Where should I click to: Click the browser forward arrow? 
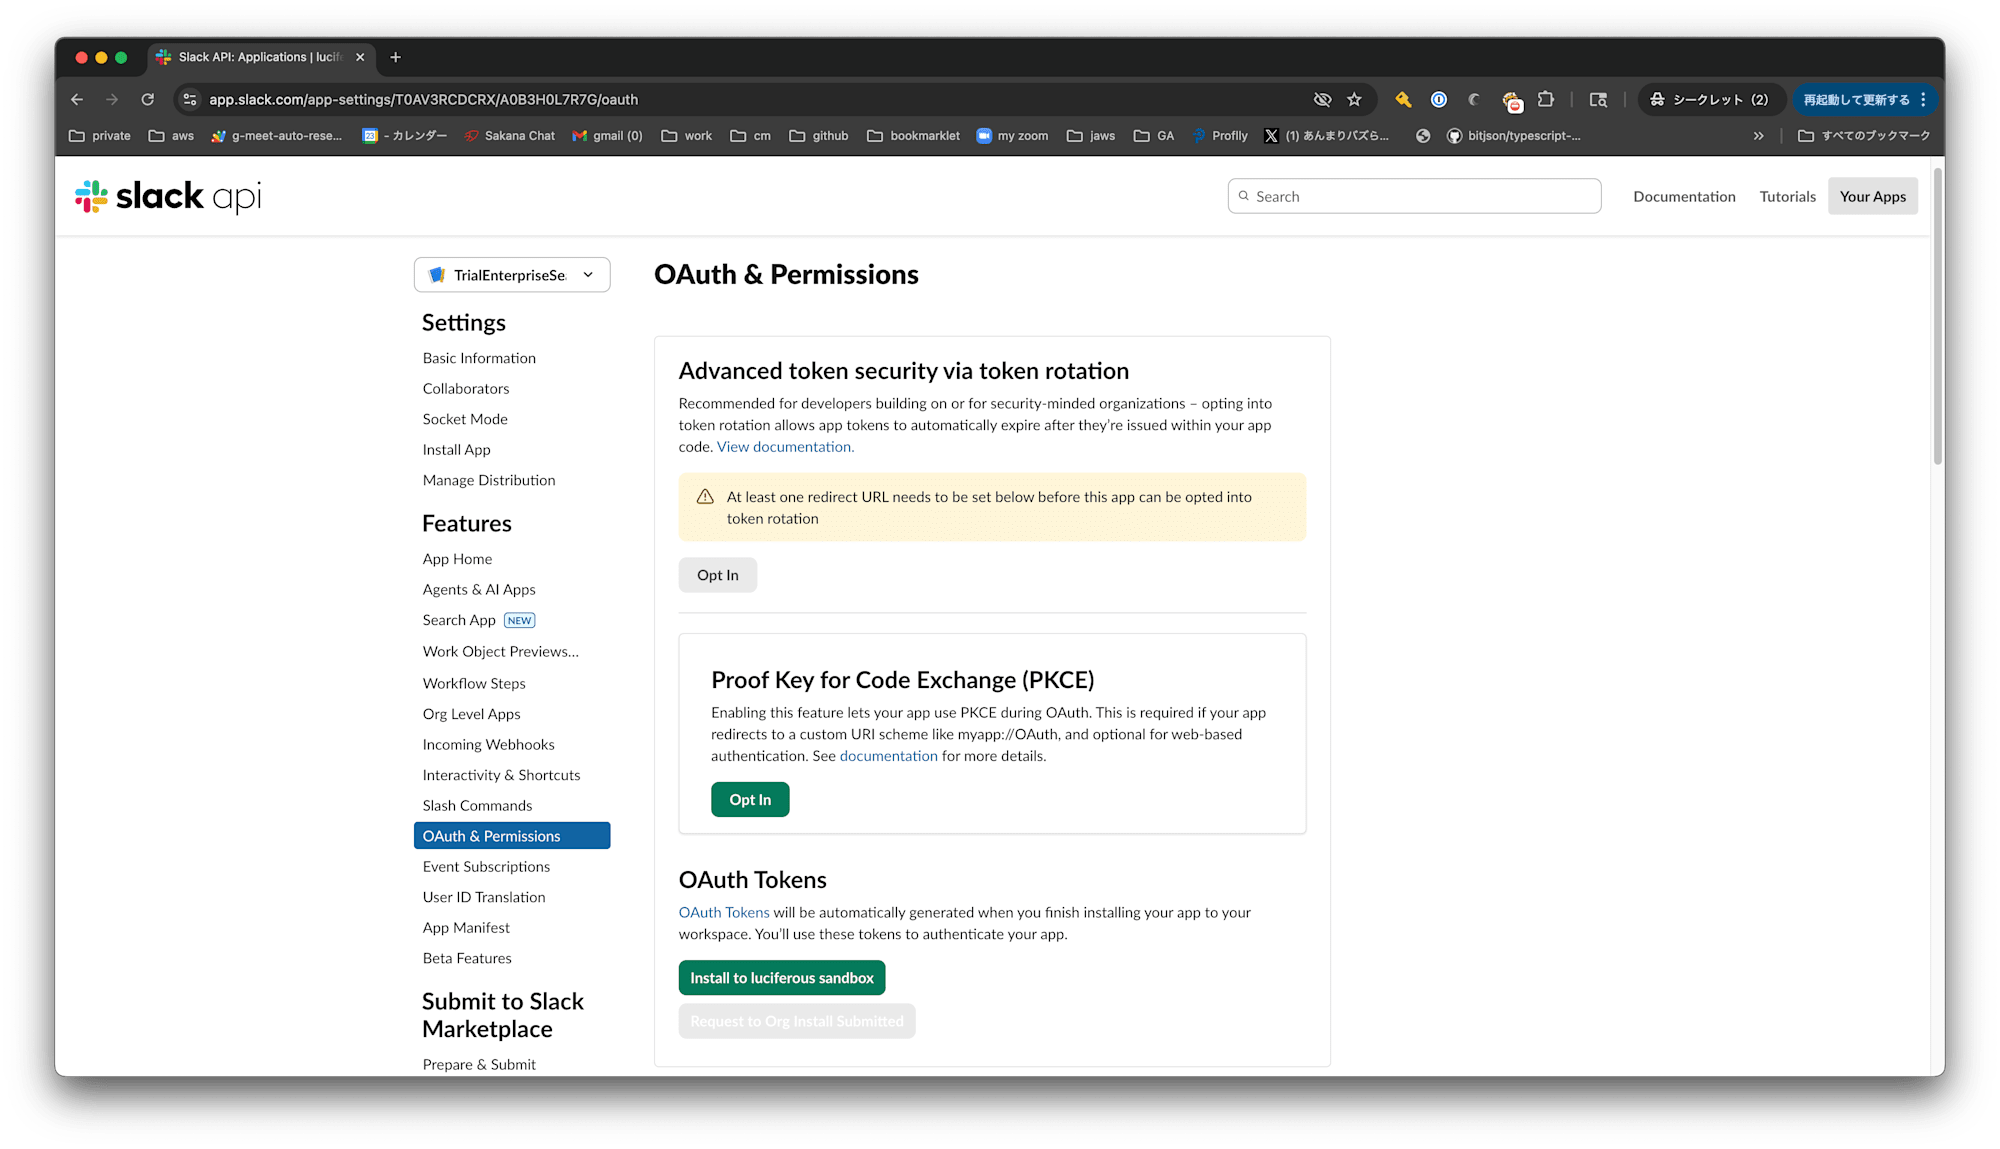112,99
